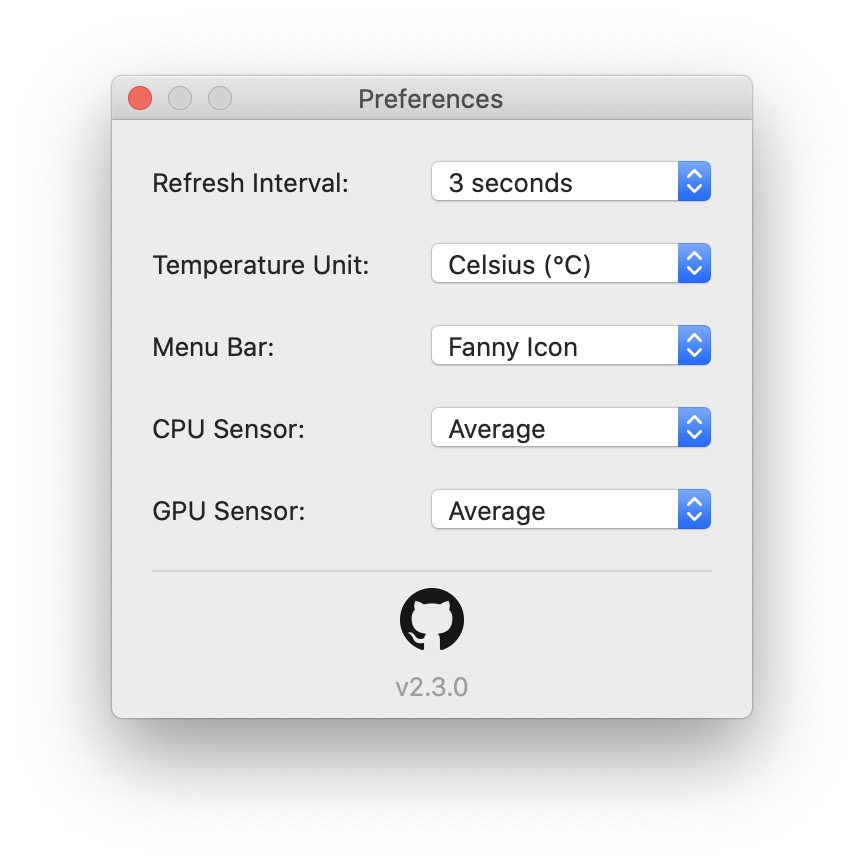
Task: Click the CPU Sensor label text
Action: (228, 430)
